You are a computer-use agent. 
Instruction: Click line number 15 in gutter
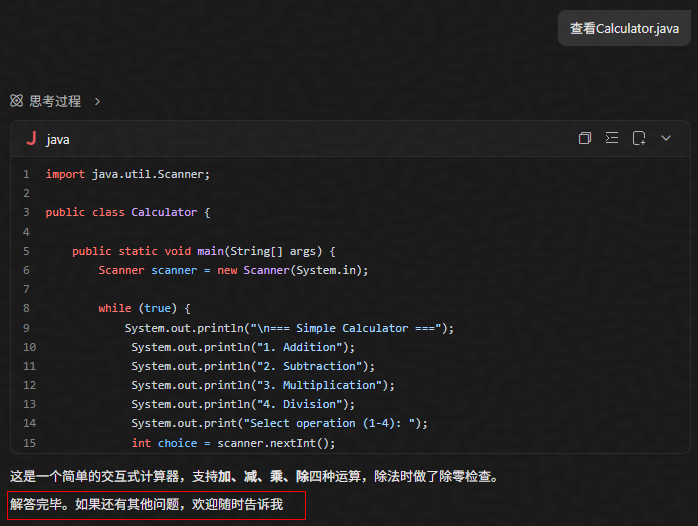coord(29,443)
